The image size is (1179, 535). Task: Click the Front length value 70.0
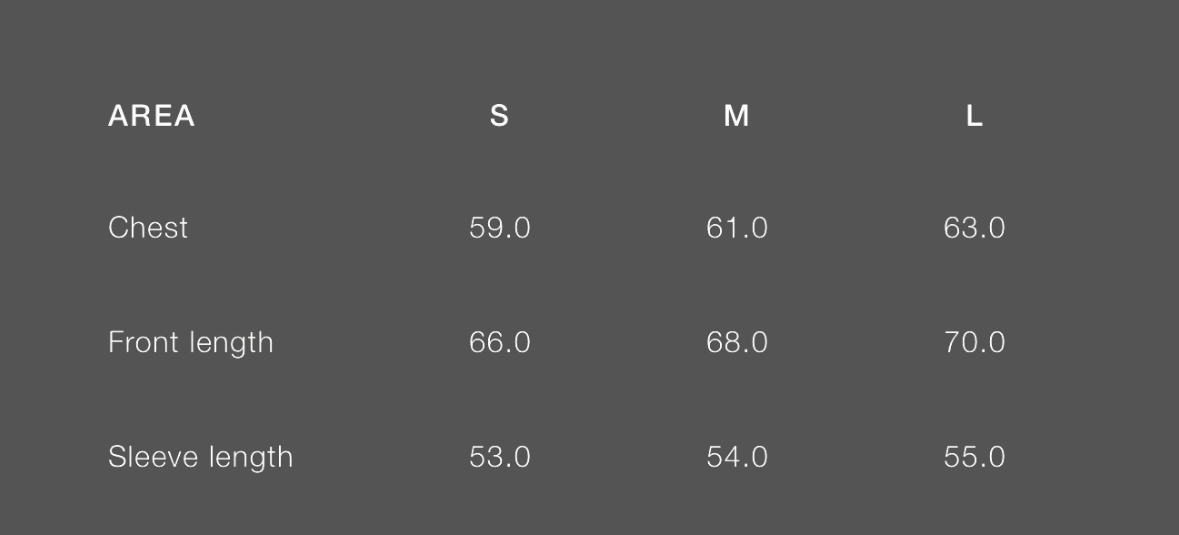point(974,343)
